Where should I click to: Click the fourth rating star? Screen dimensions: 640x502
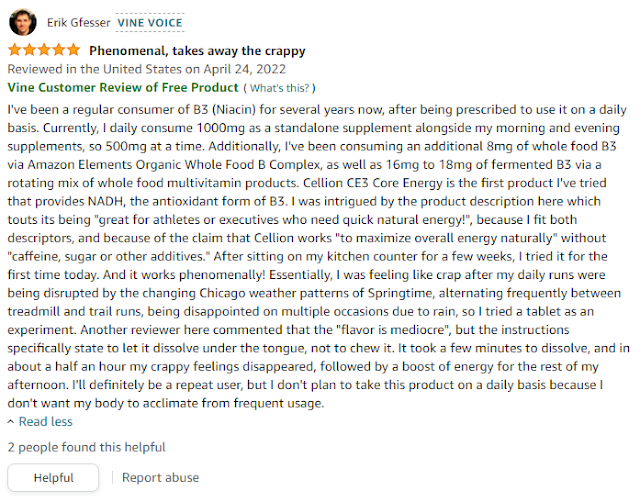click(59, 49)
